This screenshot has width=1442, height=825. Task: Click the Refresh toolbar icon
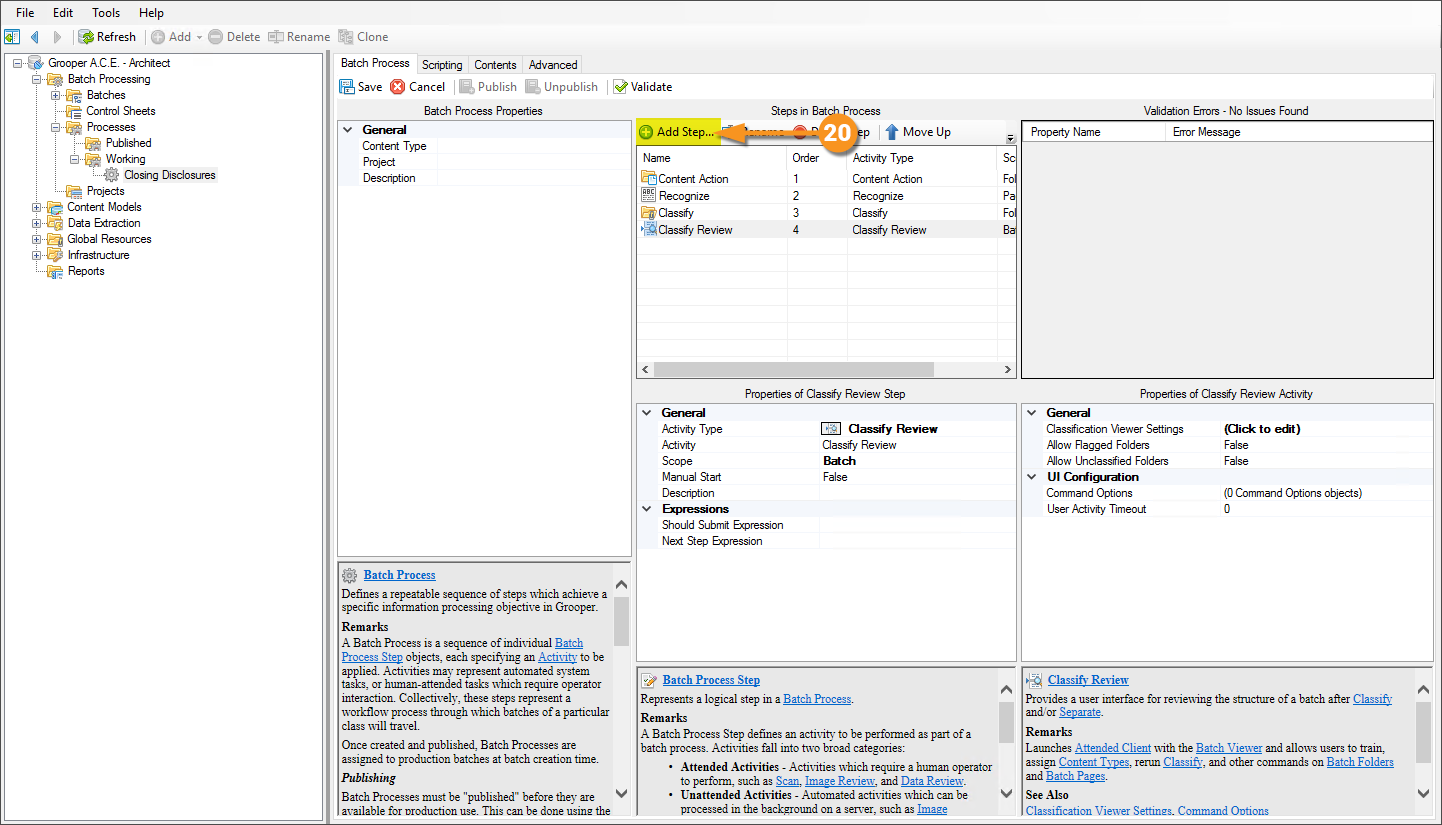[87, 37]
